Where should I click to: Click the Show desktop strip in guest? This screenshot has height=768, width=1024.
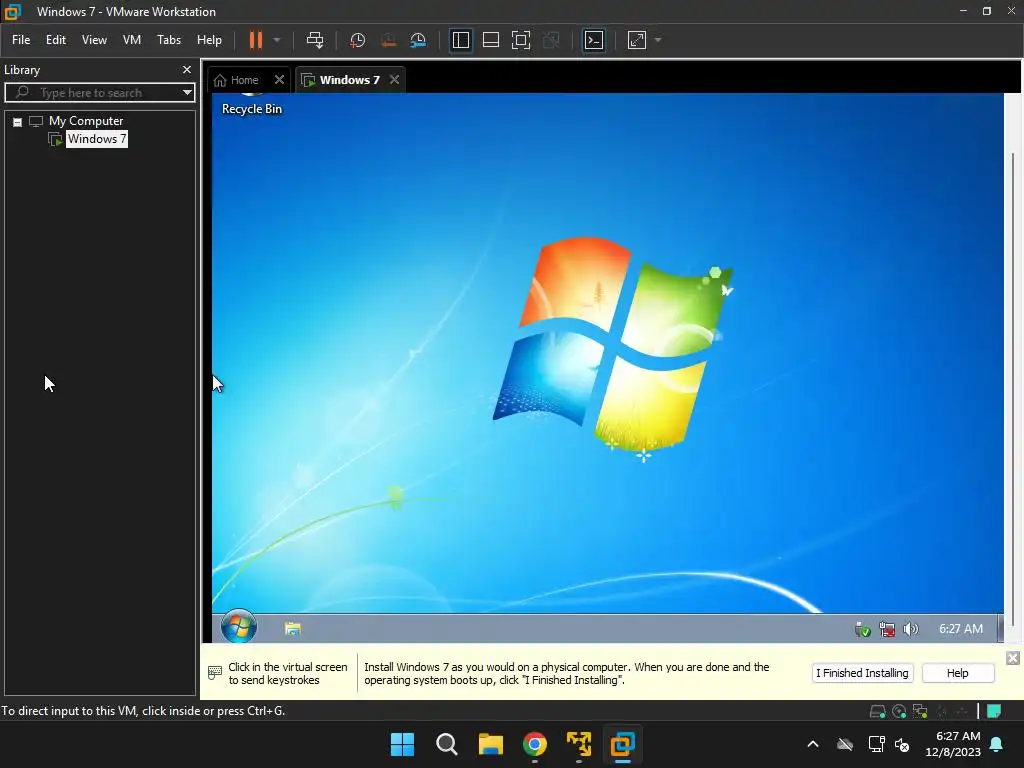pos(1000,628)
